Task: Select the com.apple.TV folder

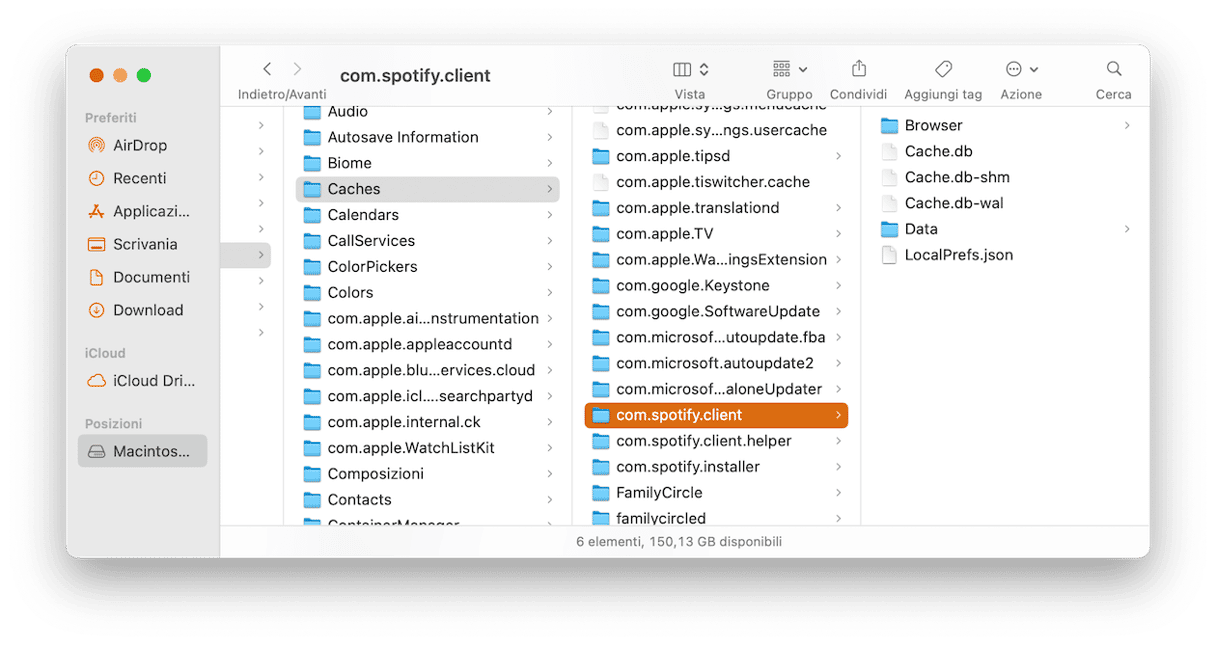Action: (716, 234)
